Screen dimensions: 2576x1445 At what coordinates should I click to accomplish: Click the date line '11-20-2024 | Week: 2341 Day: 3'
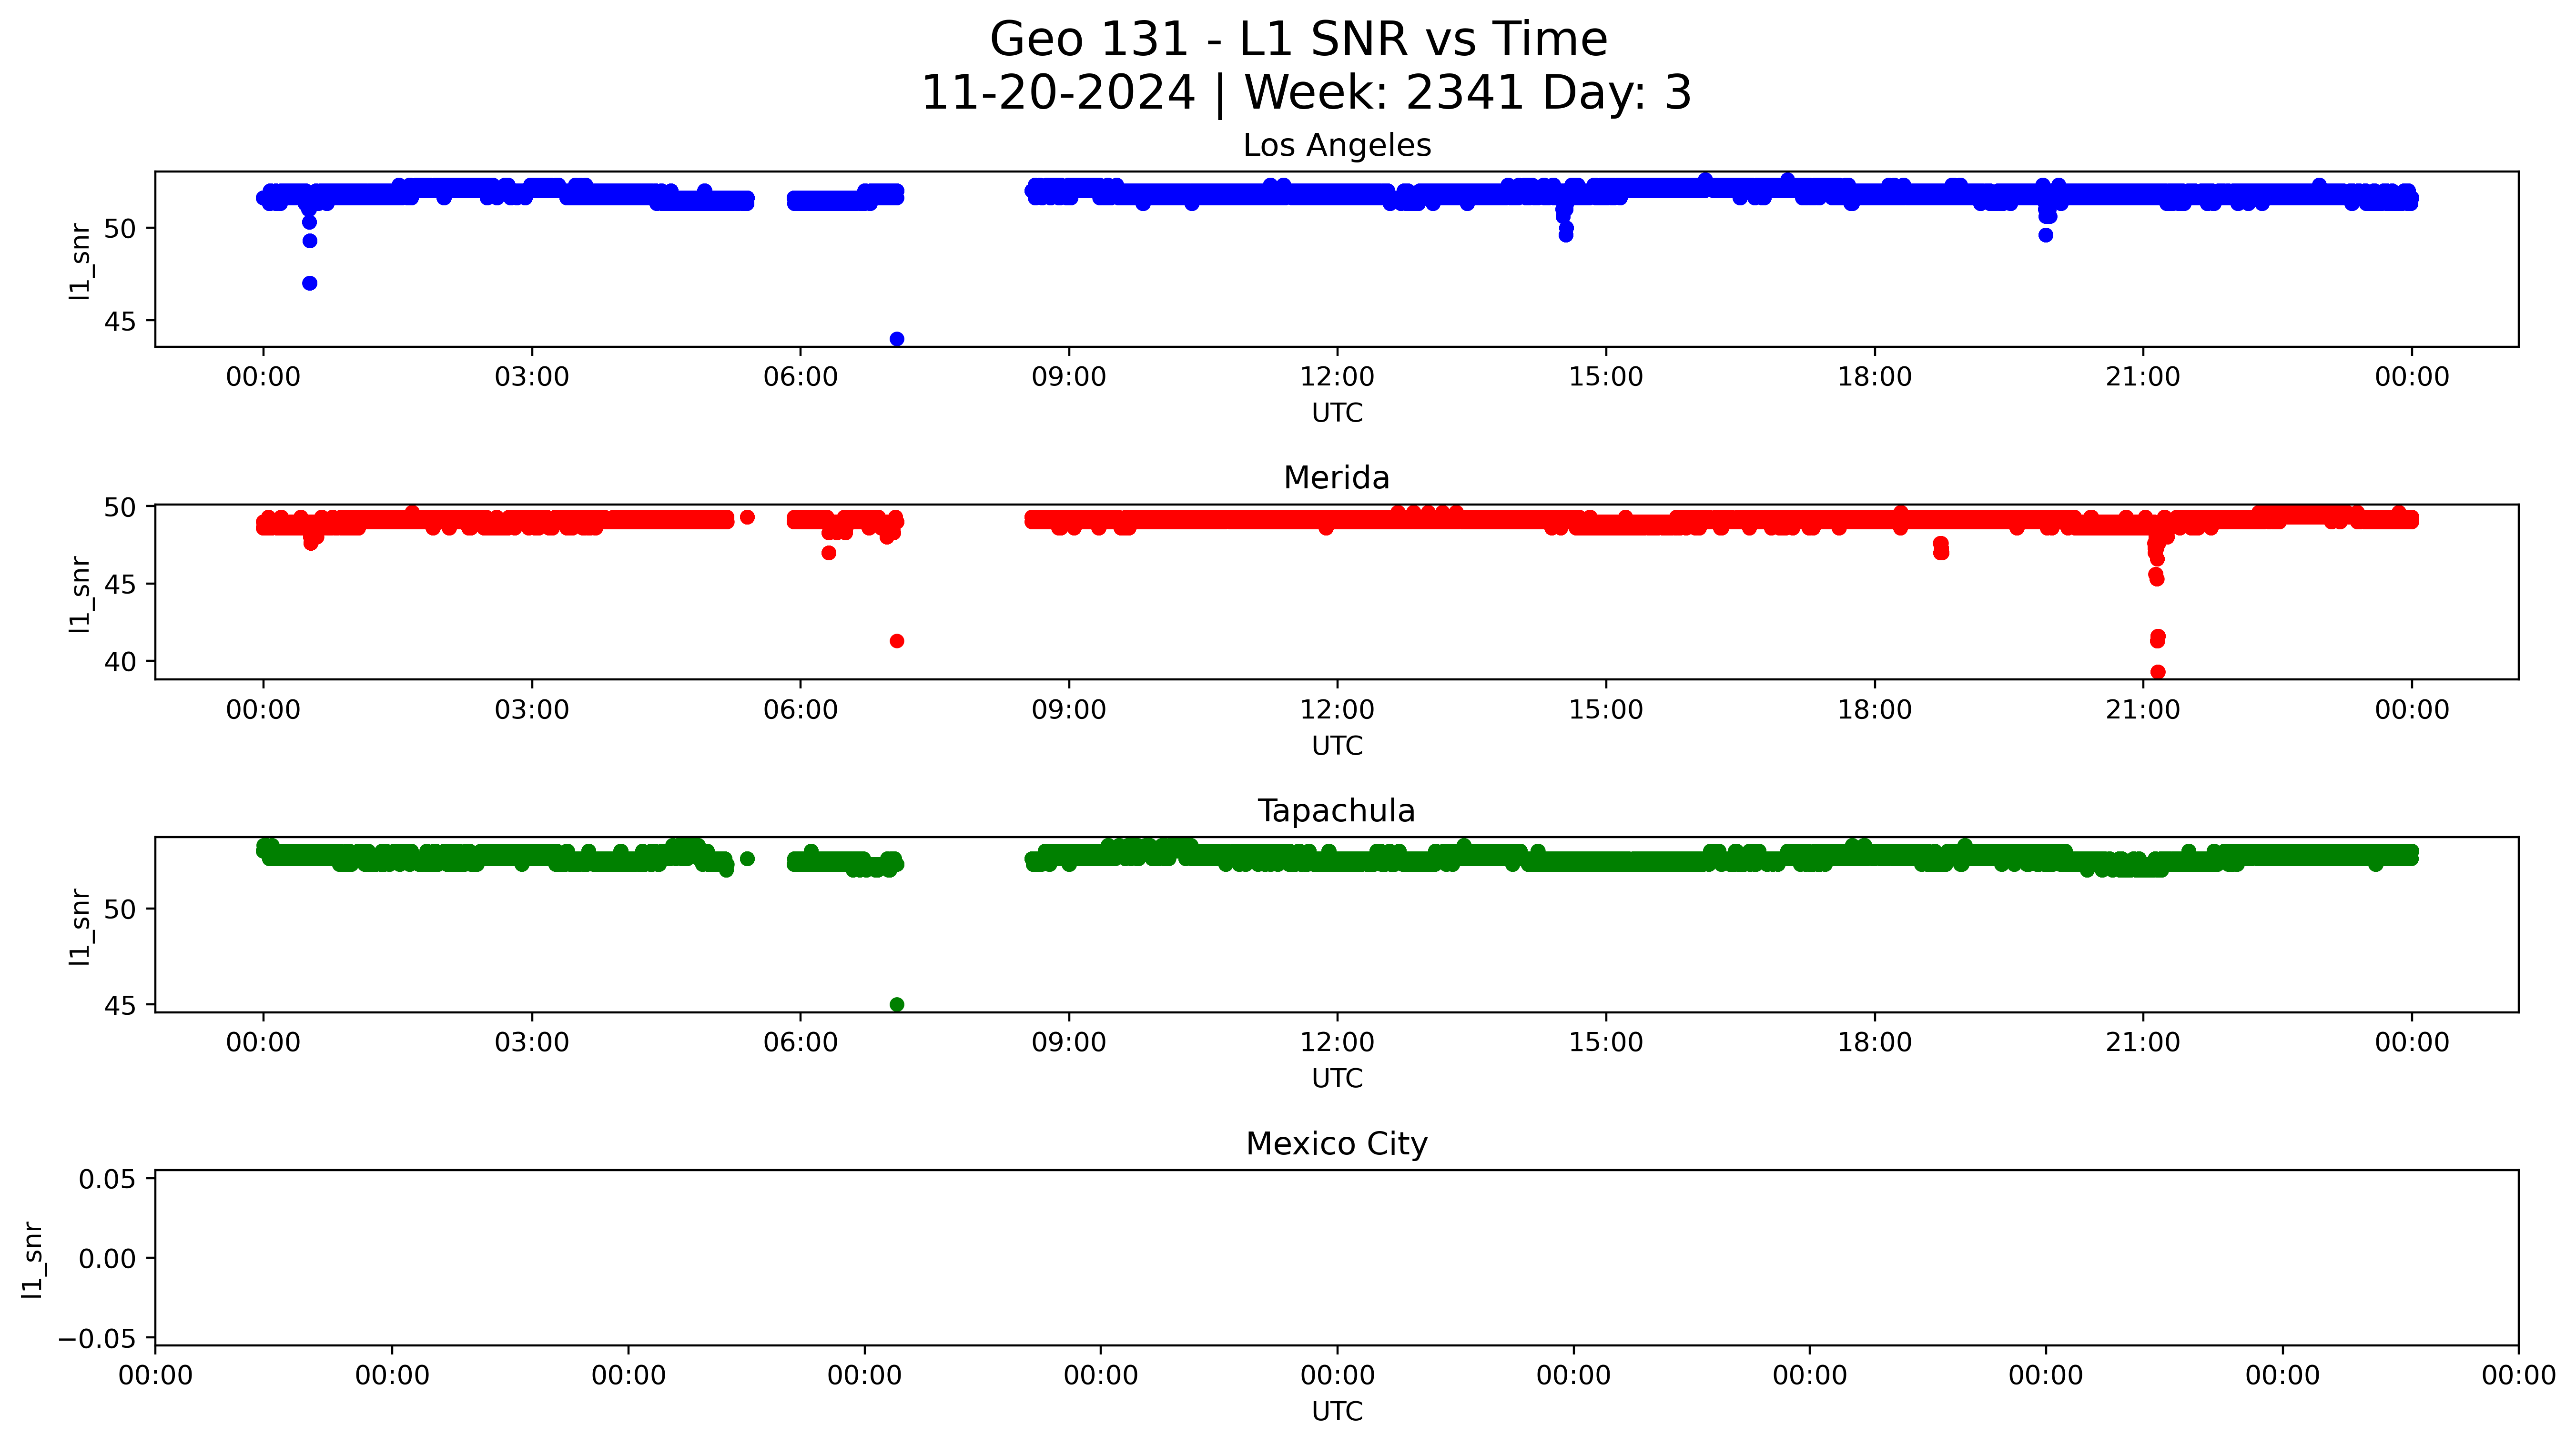point(1305,93)
